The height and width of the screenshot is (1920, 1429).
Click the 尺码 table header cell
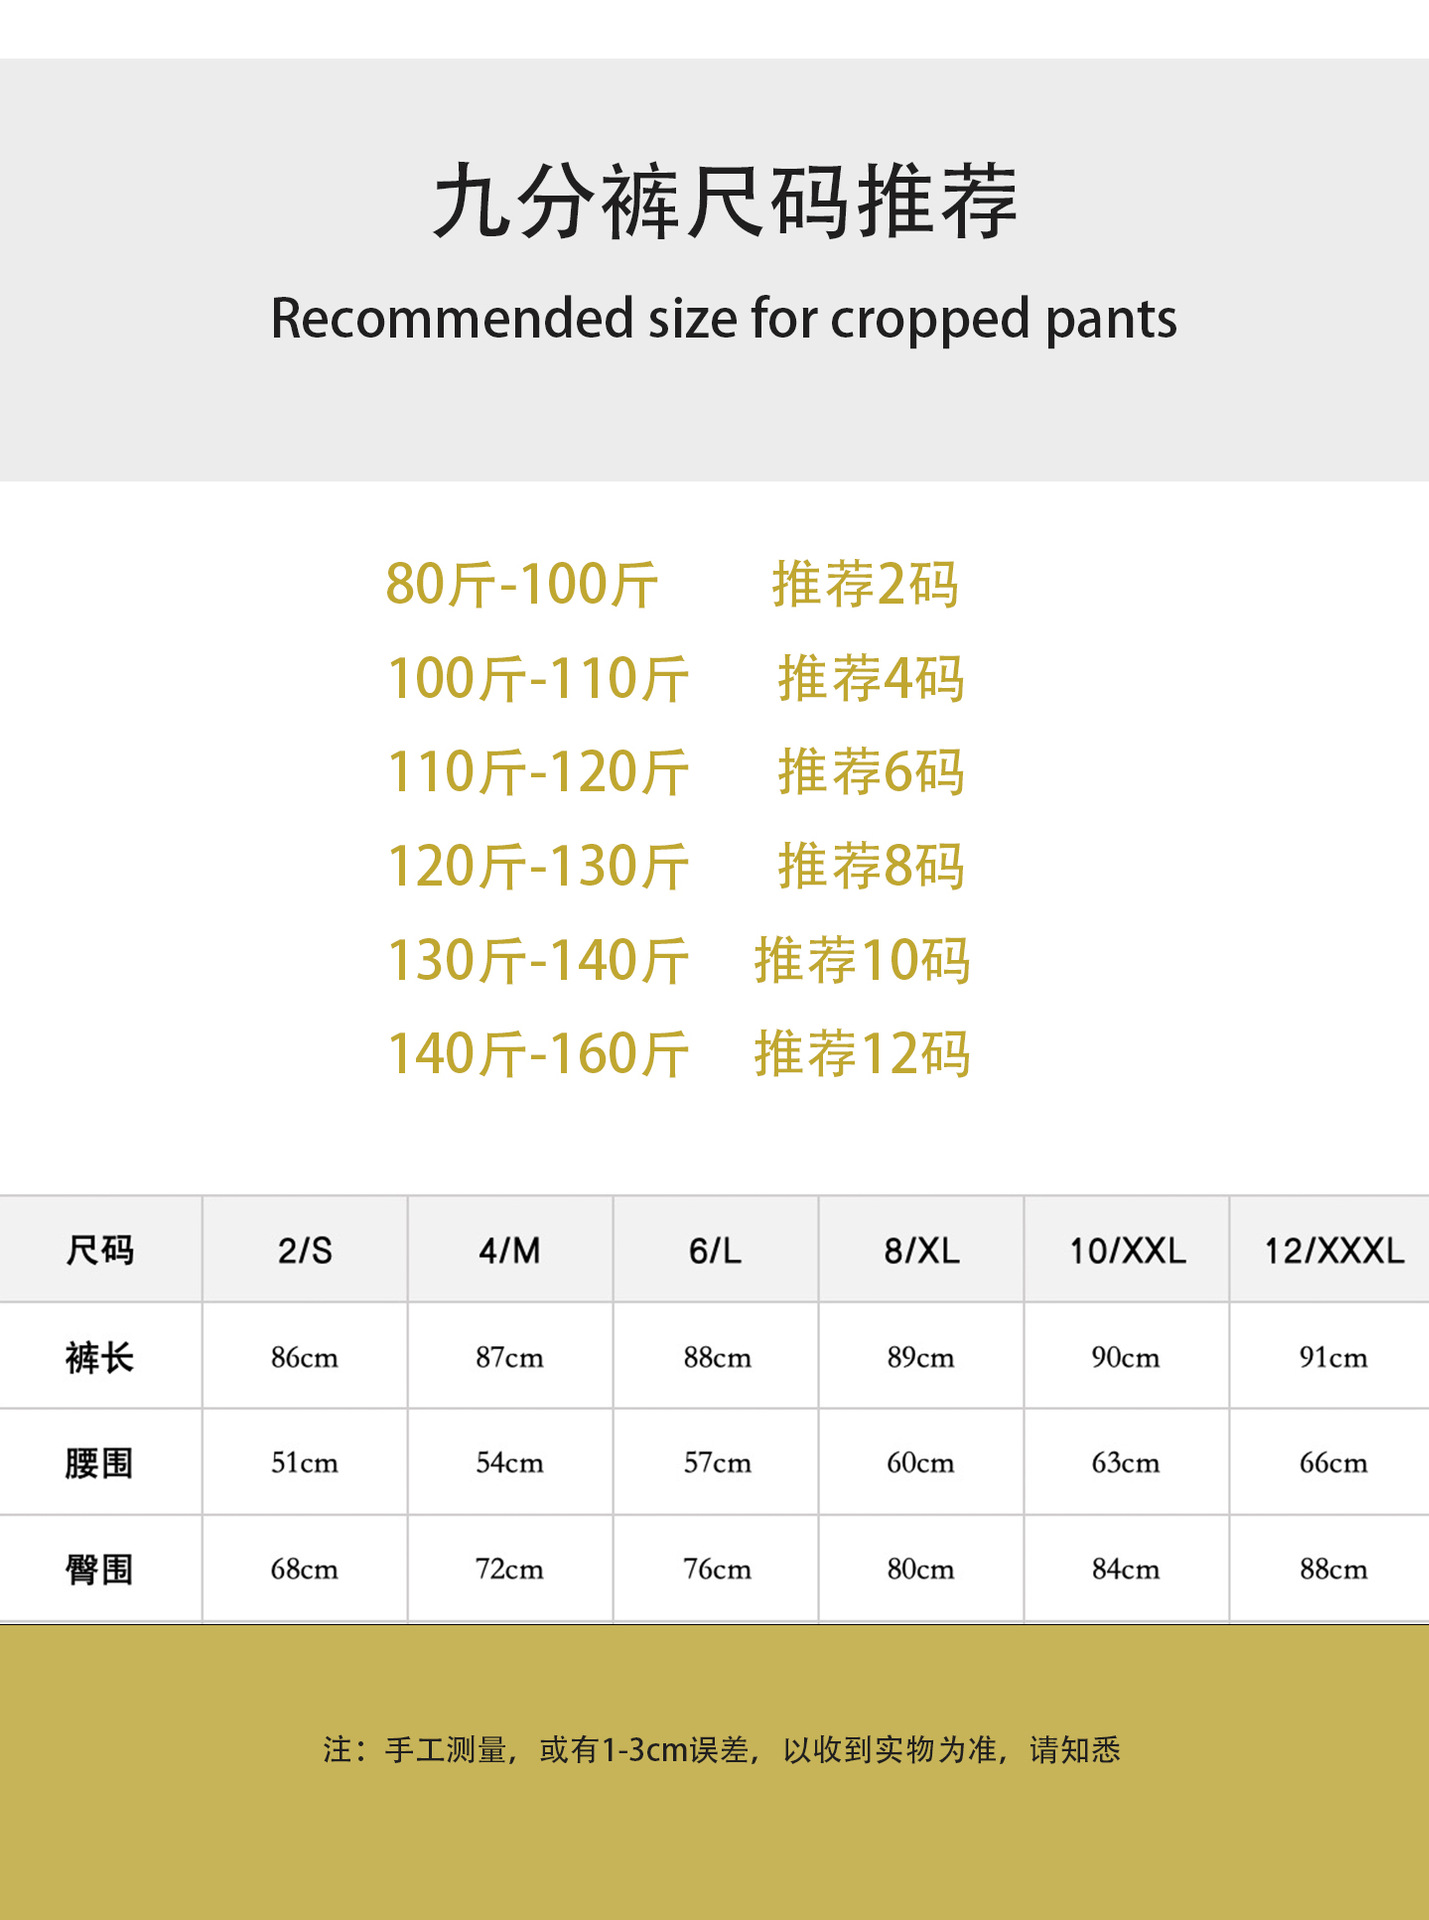(100, 1250)
